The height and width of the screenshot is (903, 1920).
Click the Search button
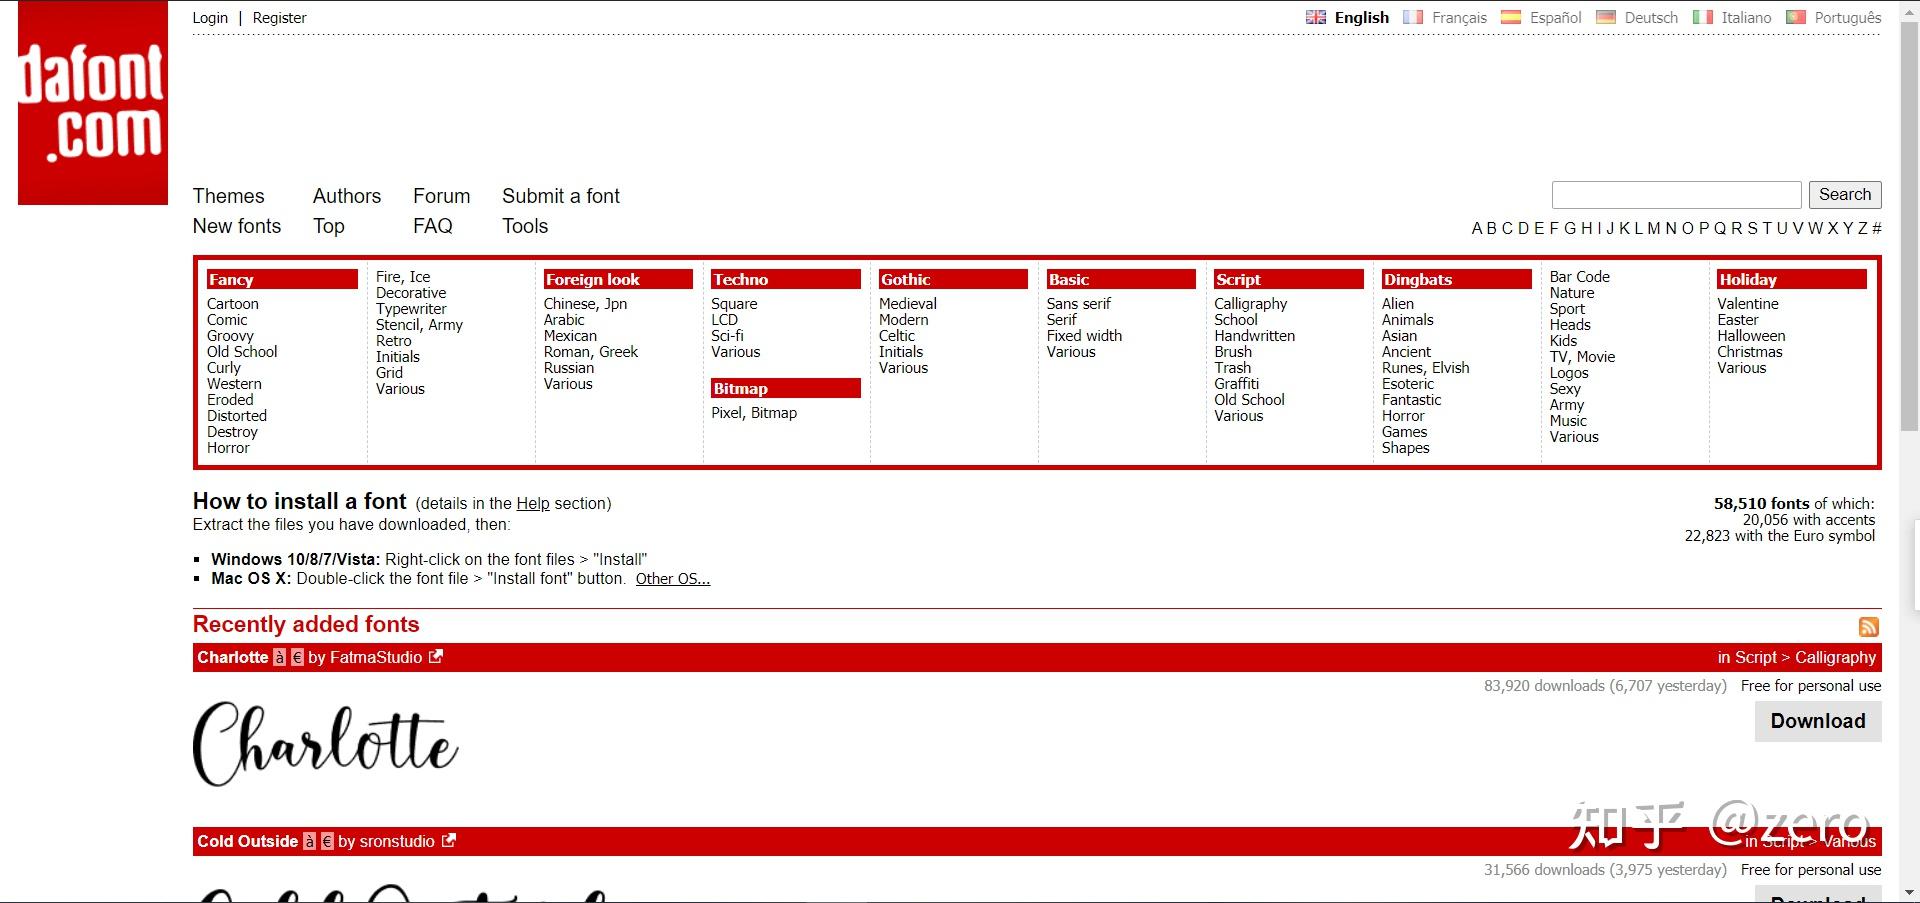pyautogui.click(x=1845, y=195)
